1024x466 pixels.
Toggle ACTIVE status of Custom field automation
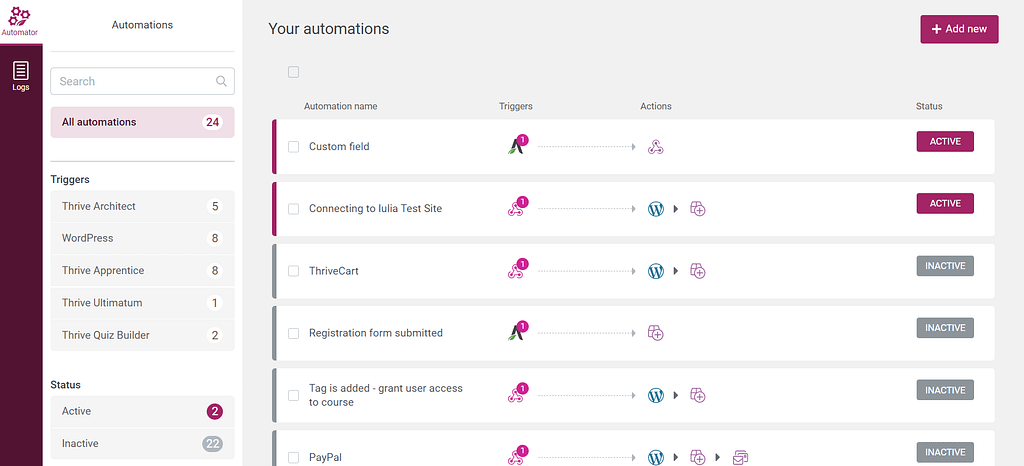pos(944,142)
